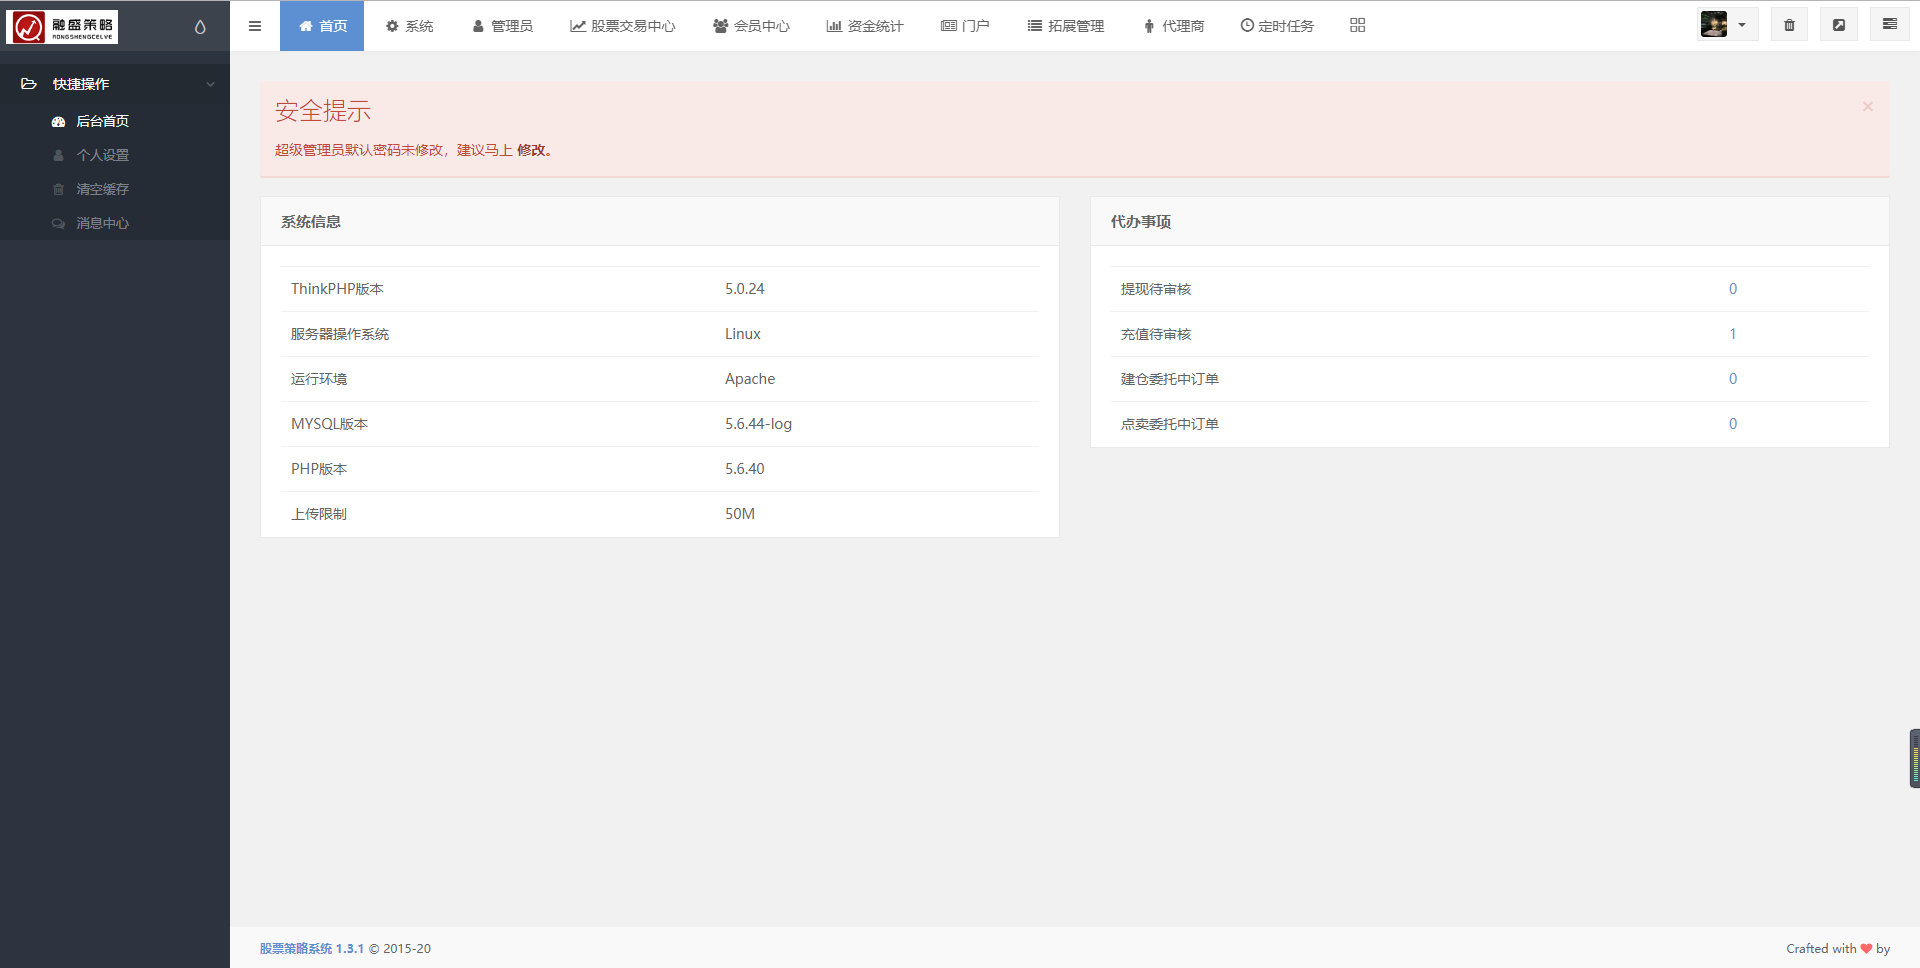Open the user avatar dropdown
This screenshot has height=968, width=1920.
click(1727, 25)
